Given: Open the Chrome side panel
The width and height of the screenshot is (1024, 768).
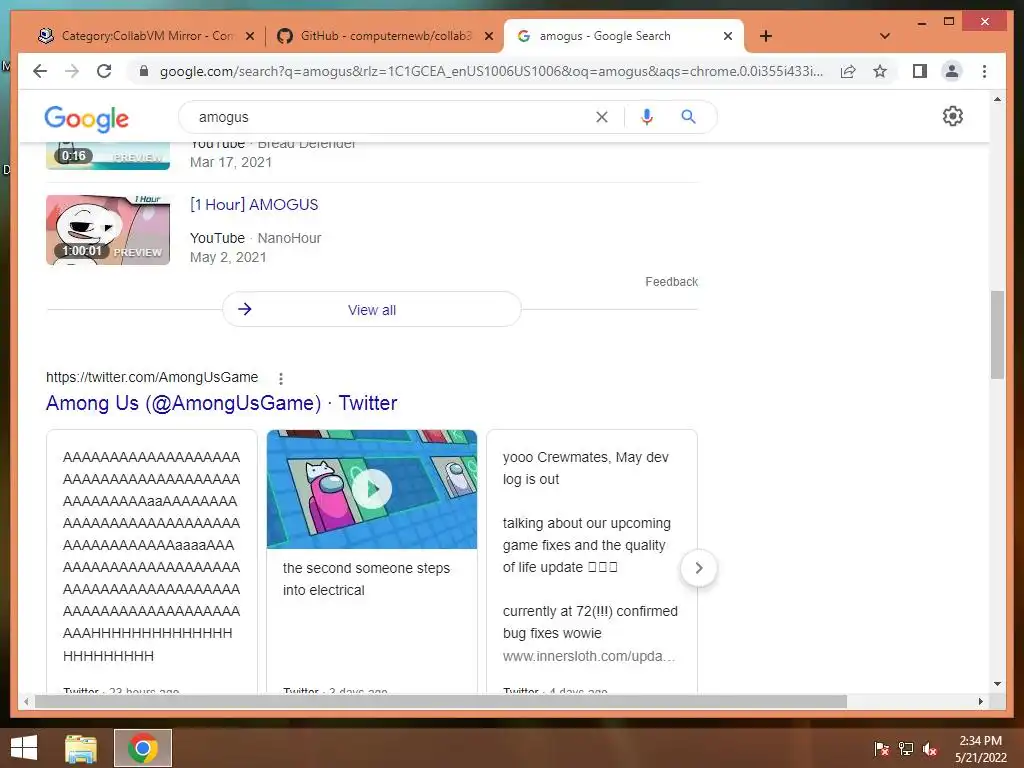Looking at the screenshot, I should coord(920,71).
